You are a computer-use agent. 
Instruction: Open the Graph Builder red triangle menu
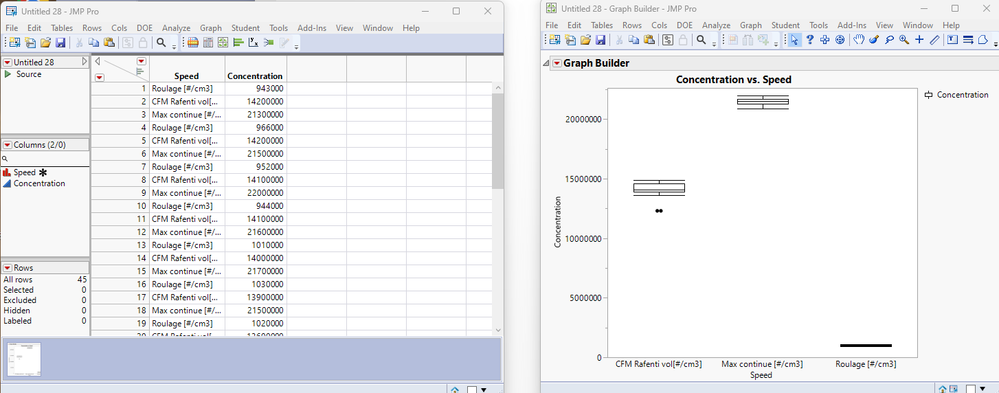tap(557, 63)
